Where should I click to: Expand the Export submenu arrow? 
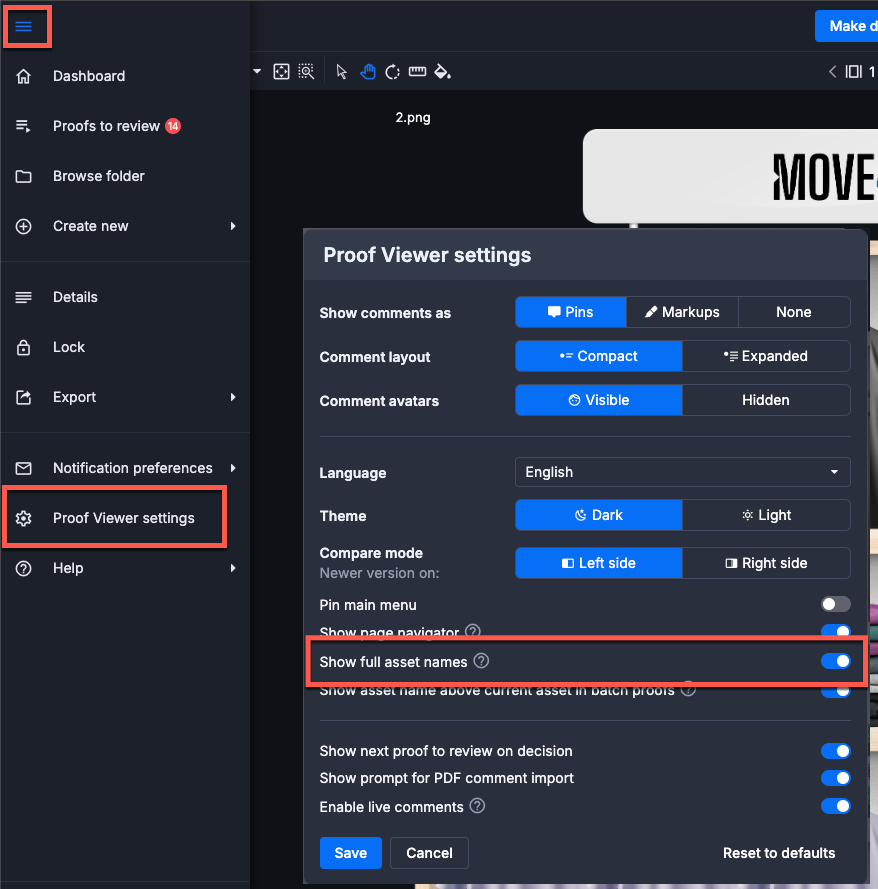233,397
